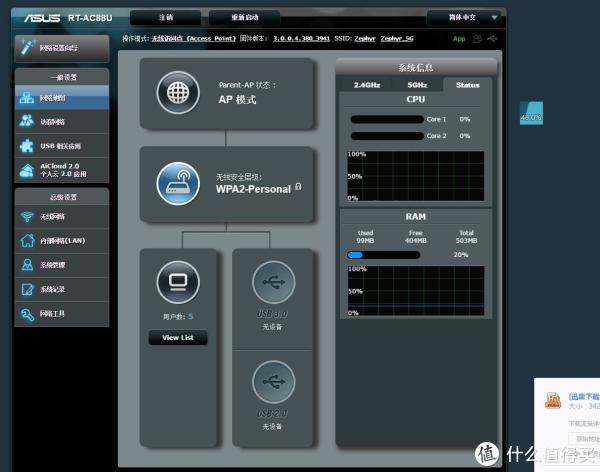Click the Xunlei download icon in the popup
Viewport: 600px width, 472px height.
[x=553, y=400]
